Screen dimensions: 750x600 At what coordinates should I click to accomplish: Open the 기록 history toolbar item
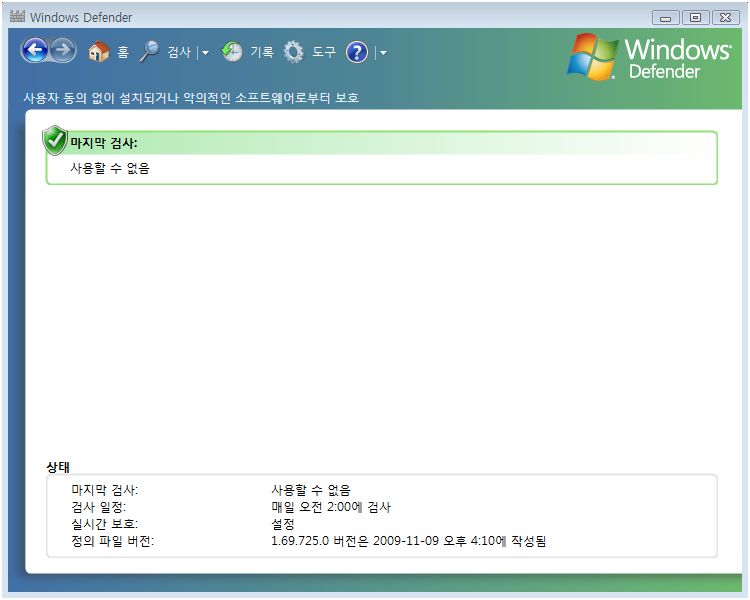[262, 52]
